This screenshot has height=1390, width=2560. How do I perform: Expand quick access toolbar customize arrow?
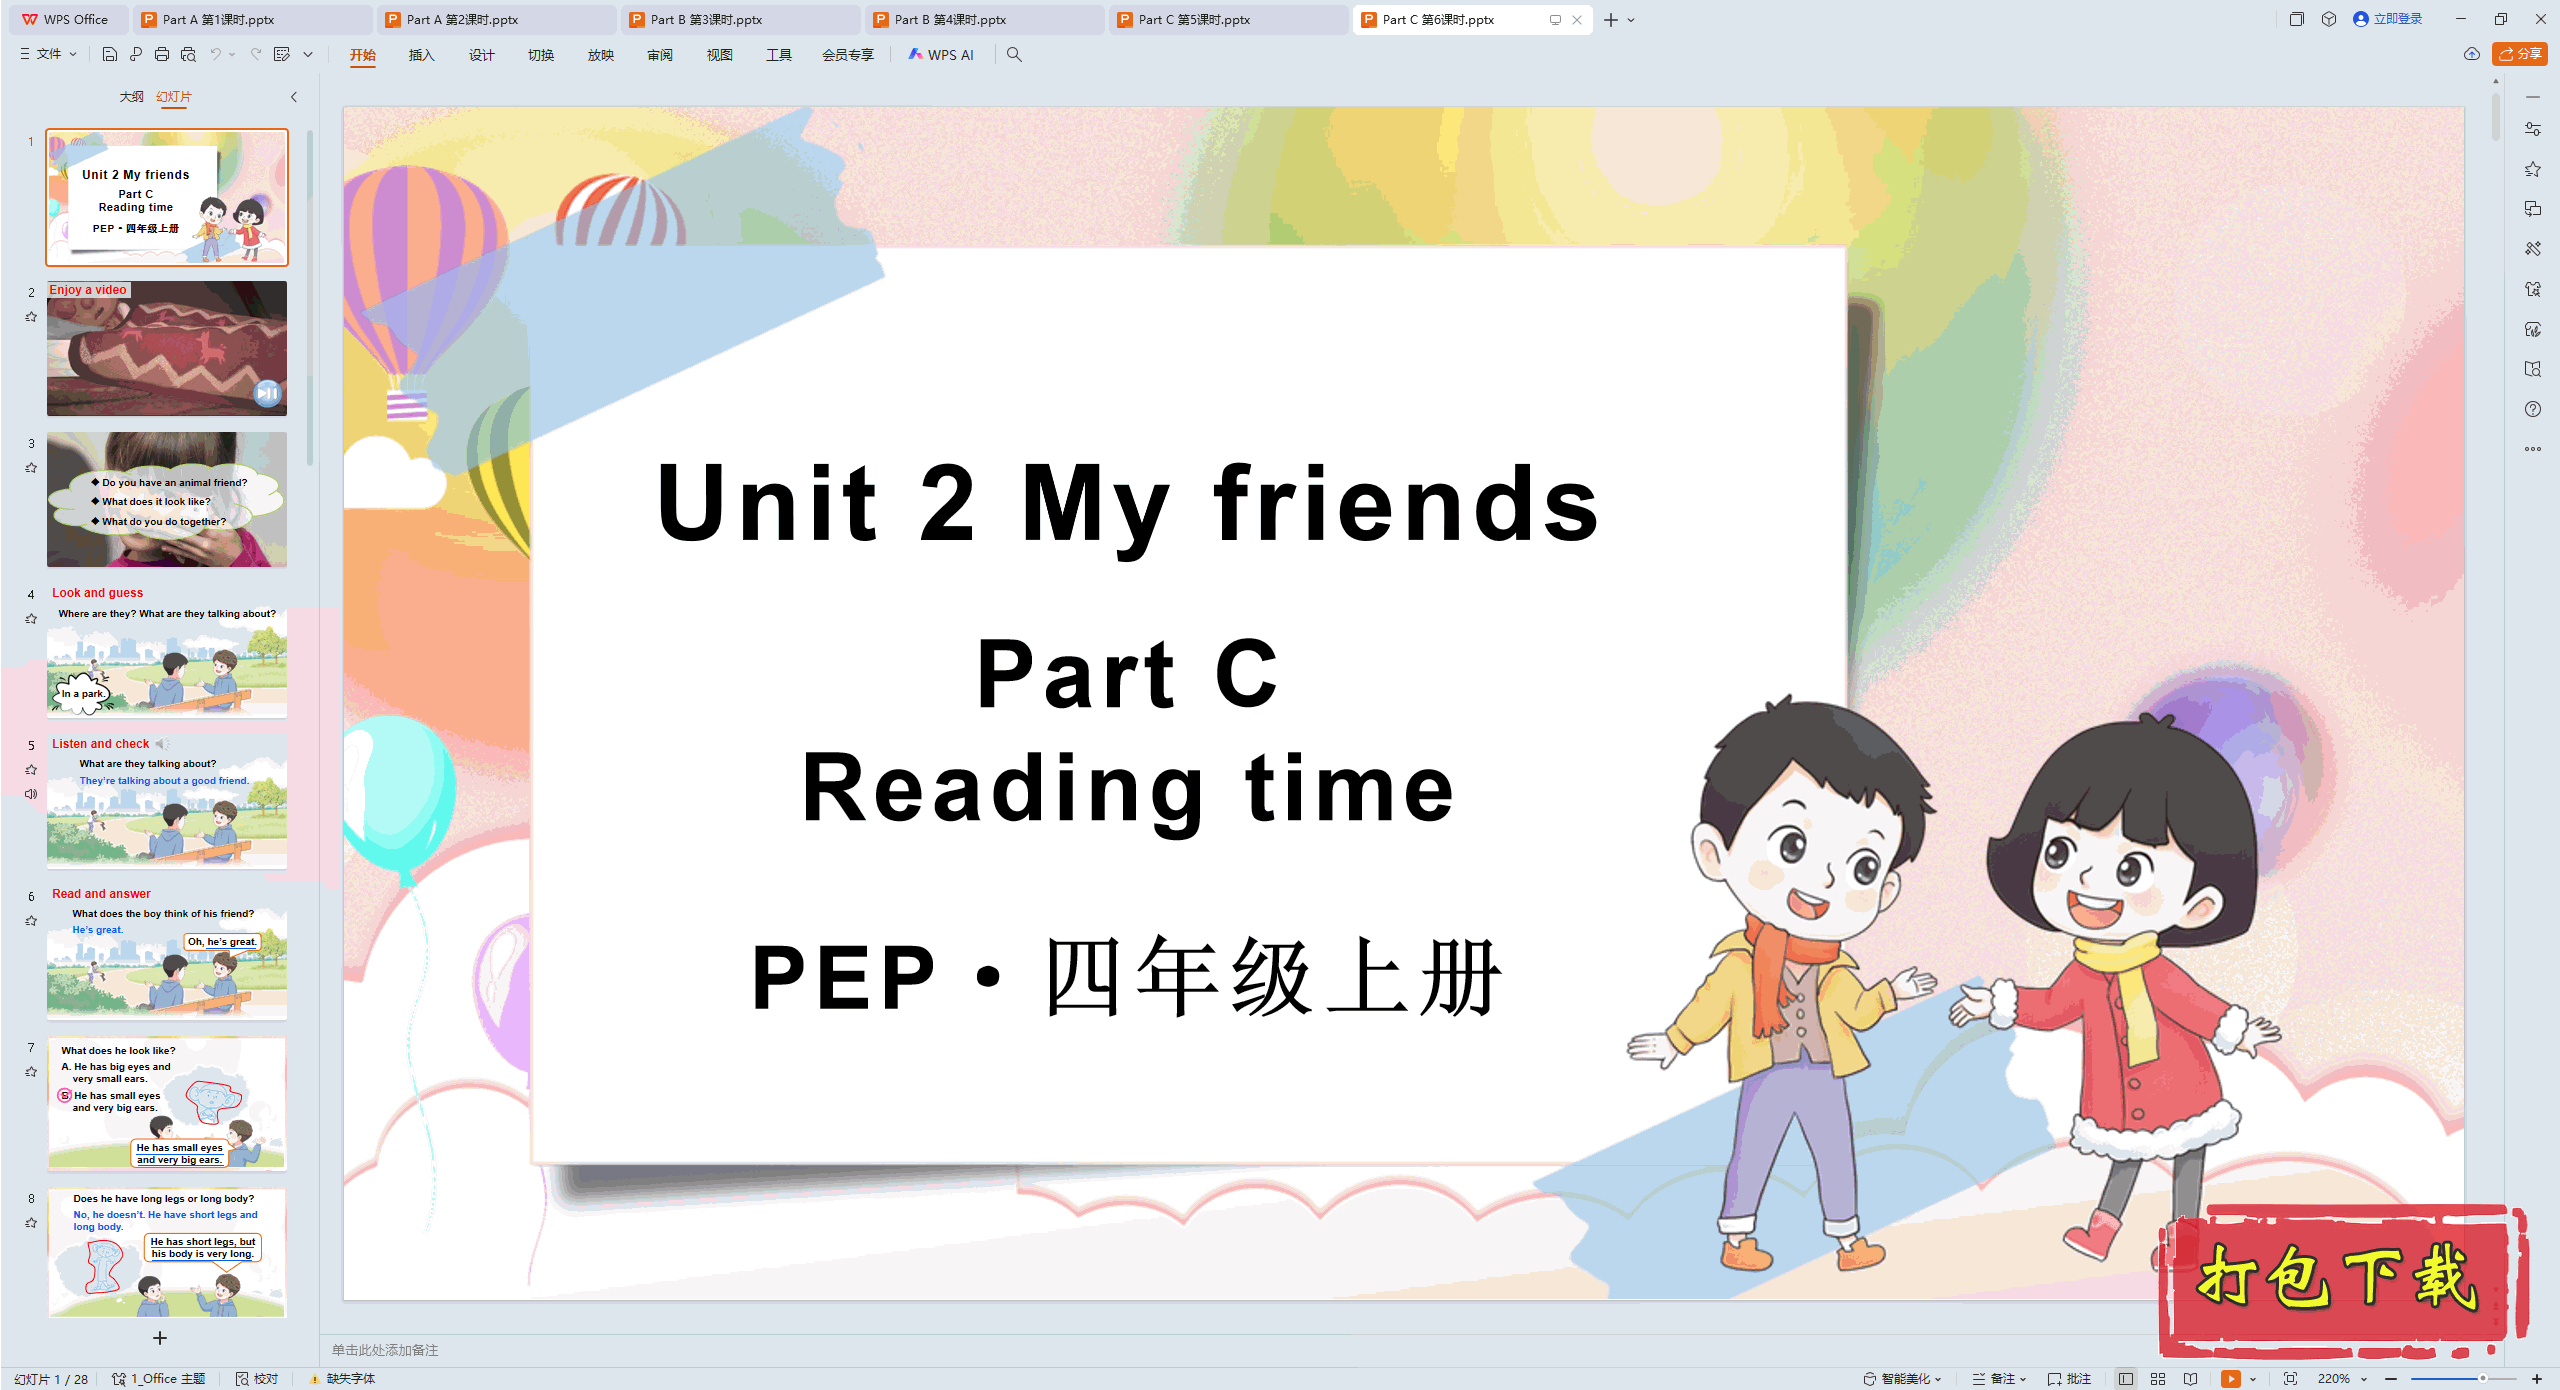click(308, 55)
